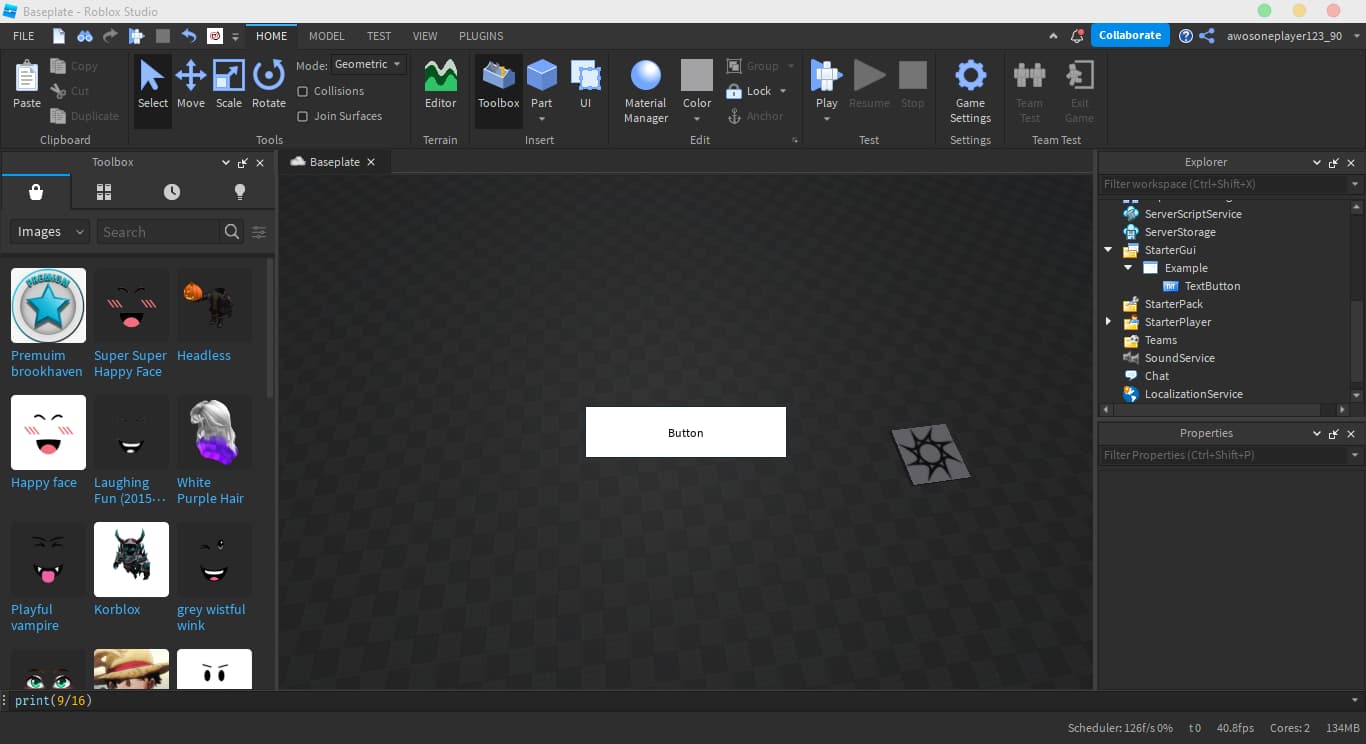Viewport: 1366px width, 744px height.
Task: Undock the Explorer panel
Action: [1334, 163]
